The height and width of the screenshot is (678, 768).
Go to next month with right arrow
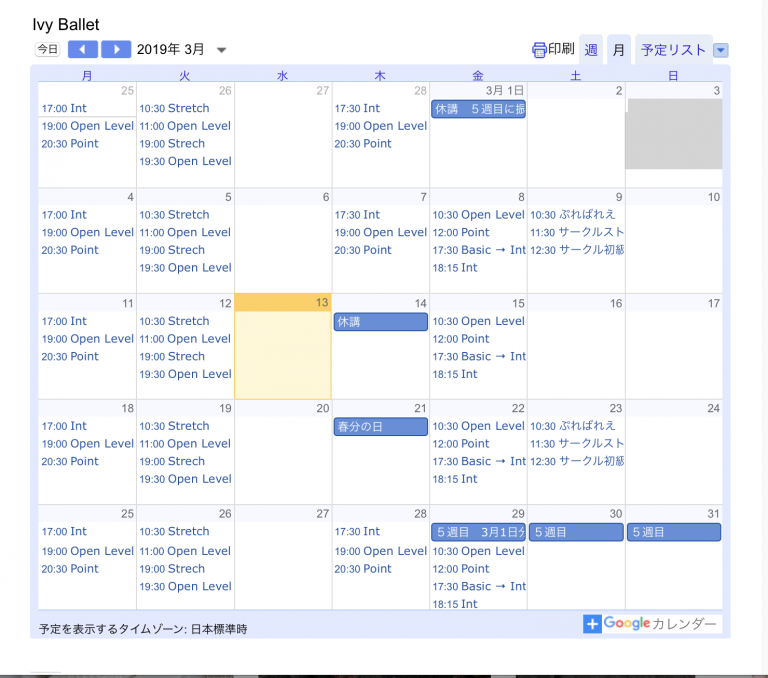[116, 49]
